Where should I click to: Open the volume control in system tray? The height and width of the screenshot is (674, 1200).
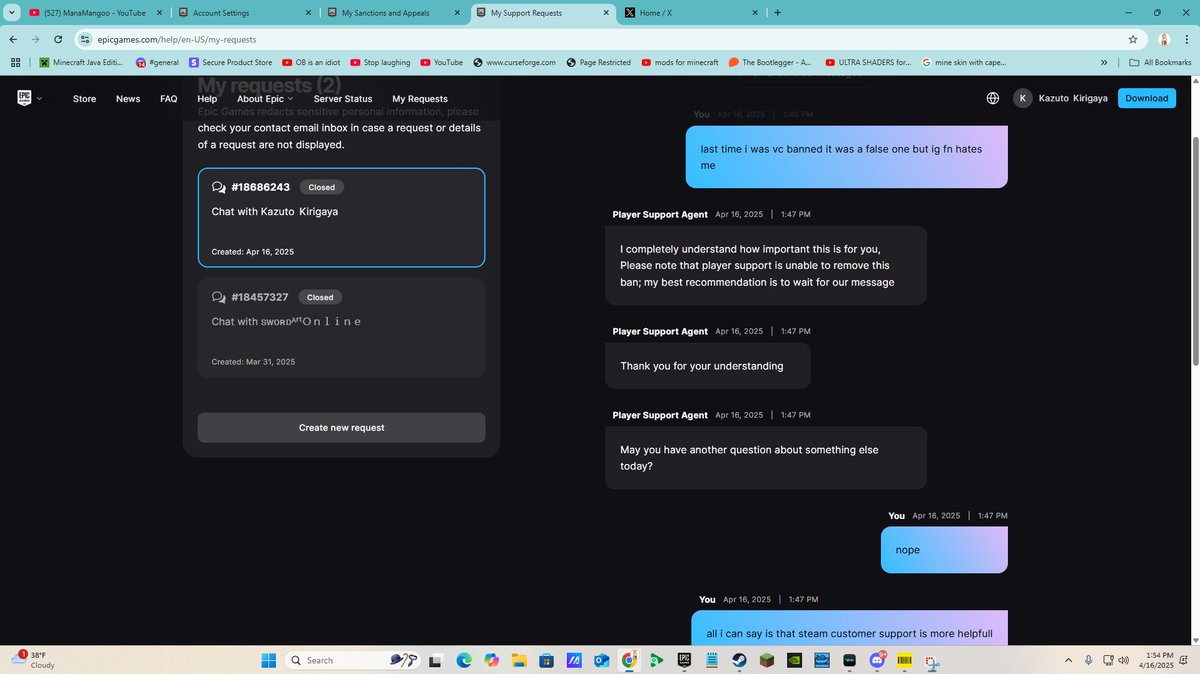[1123, 660]
